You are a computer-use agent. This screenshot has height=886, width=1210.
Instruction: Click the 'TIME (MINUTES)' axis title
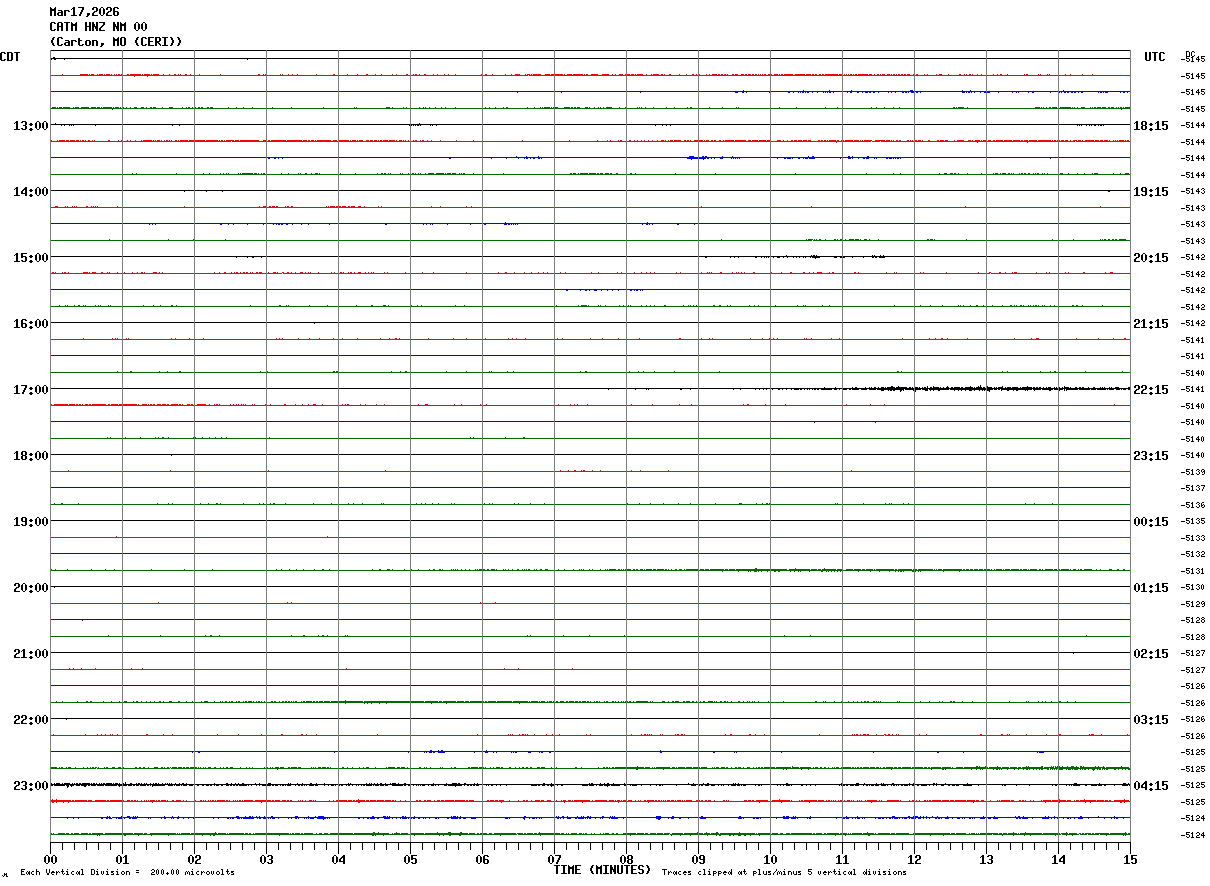602,869
